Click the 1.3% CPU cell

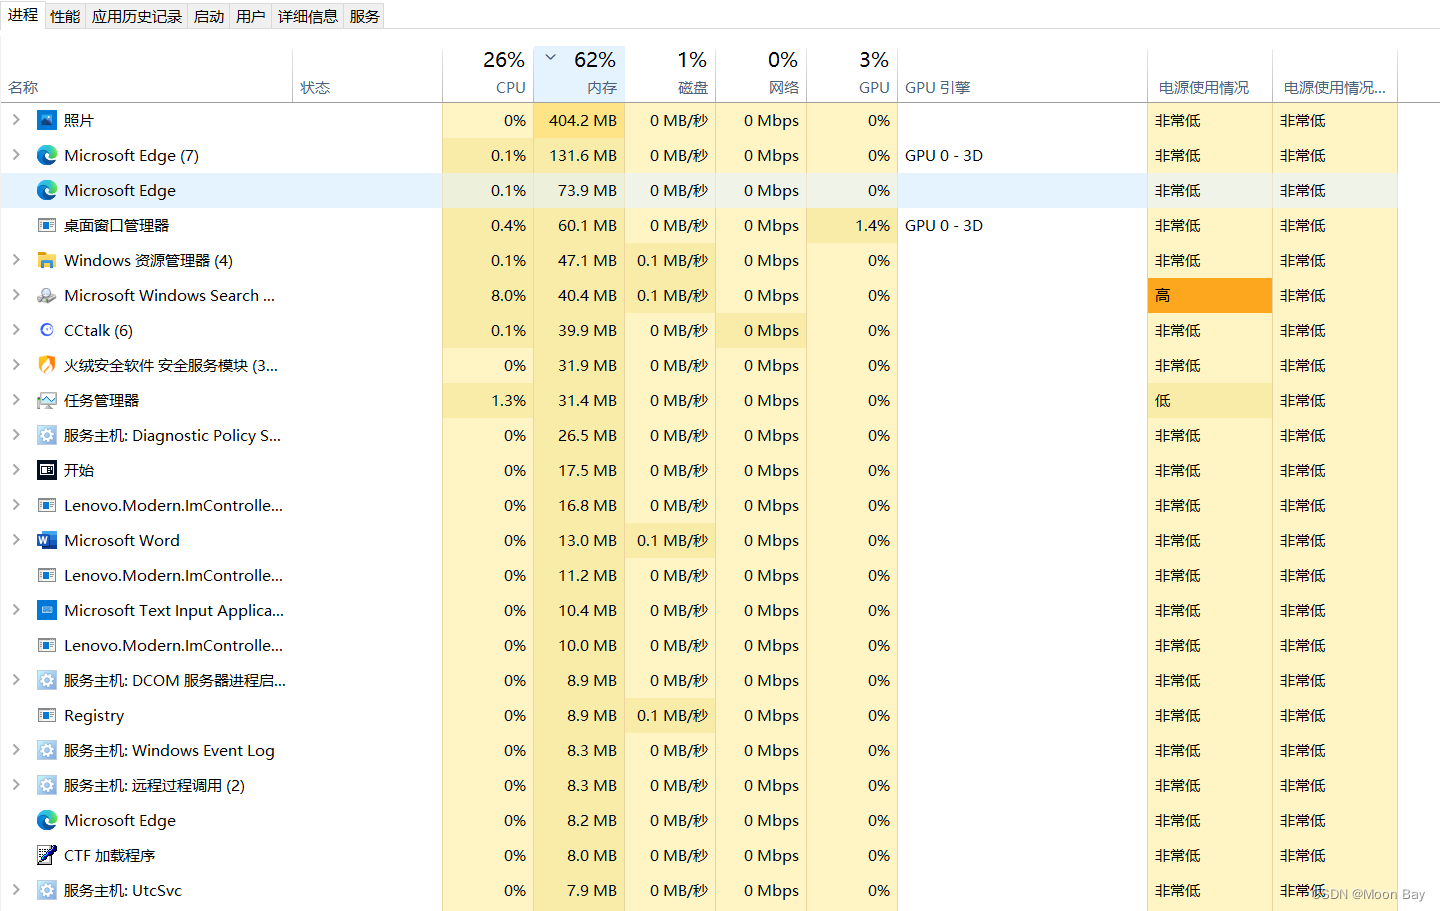click(x=488, y=400)
